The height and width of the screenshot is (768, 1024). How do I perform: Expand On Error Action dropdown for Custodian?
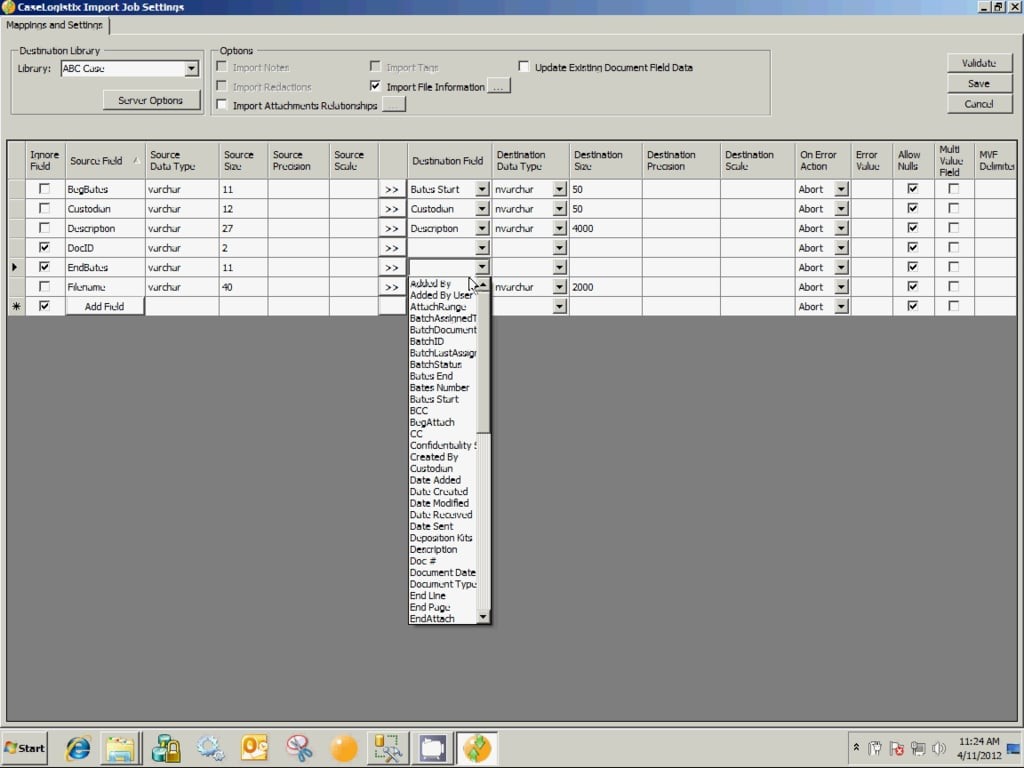841,209
